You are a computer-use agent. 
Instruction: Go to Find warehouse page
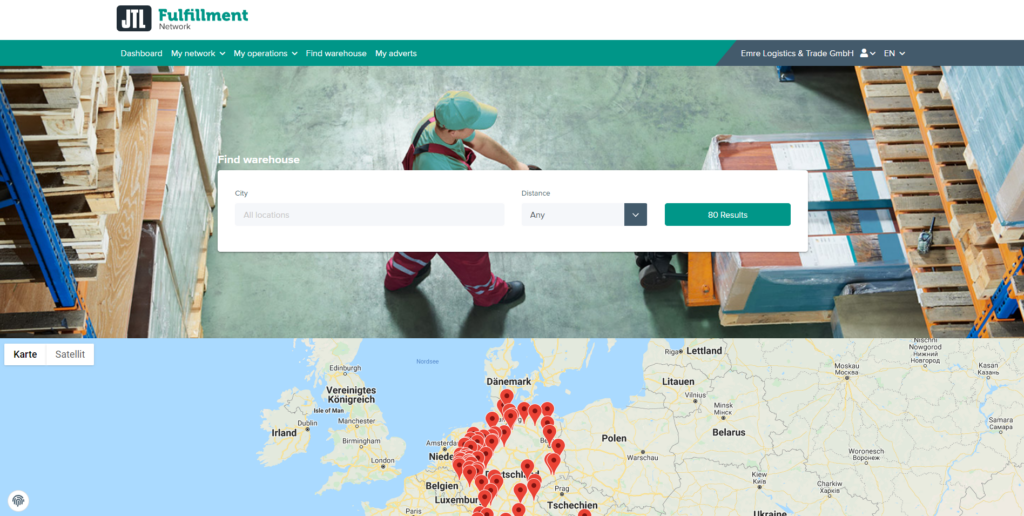click(x=336, y=54)
